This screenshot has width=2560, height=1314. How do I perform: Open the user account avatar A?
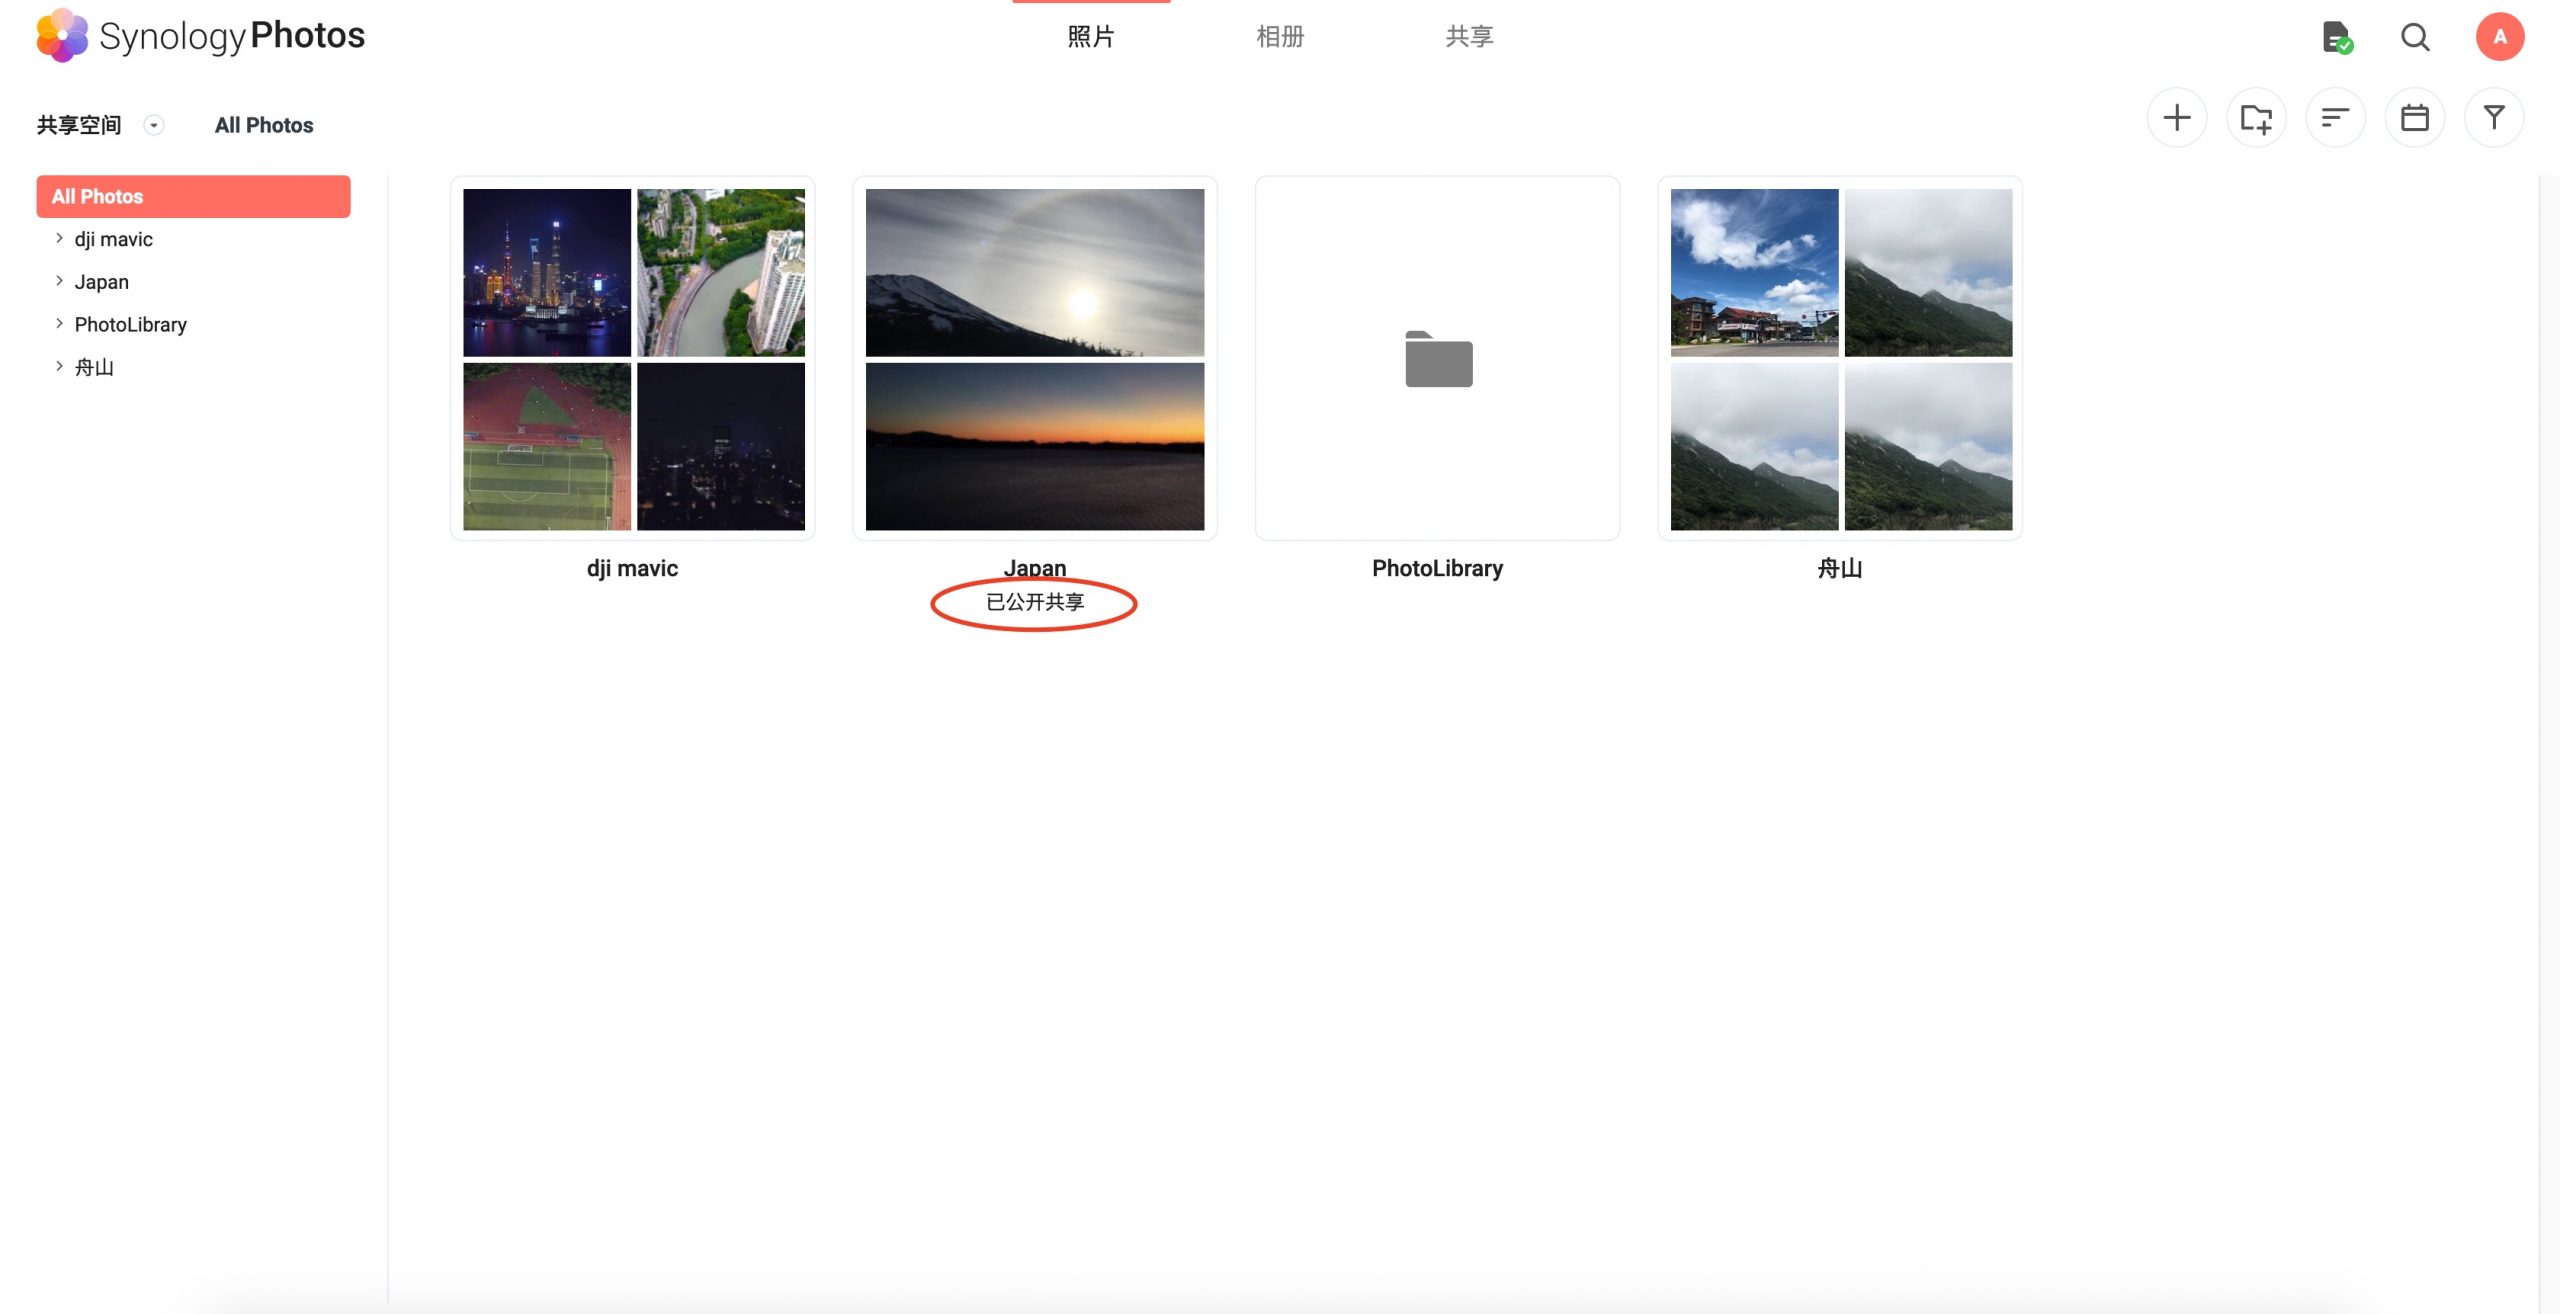click(x=2499, y=37)
